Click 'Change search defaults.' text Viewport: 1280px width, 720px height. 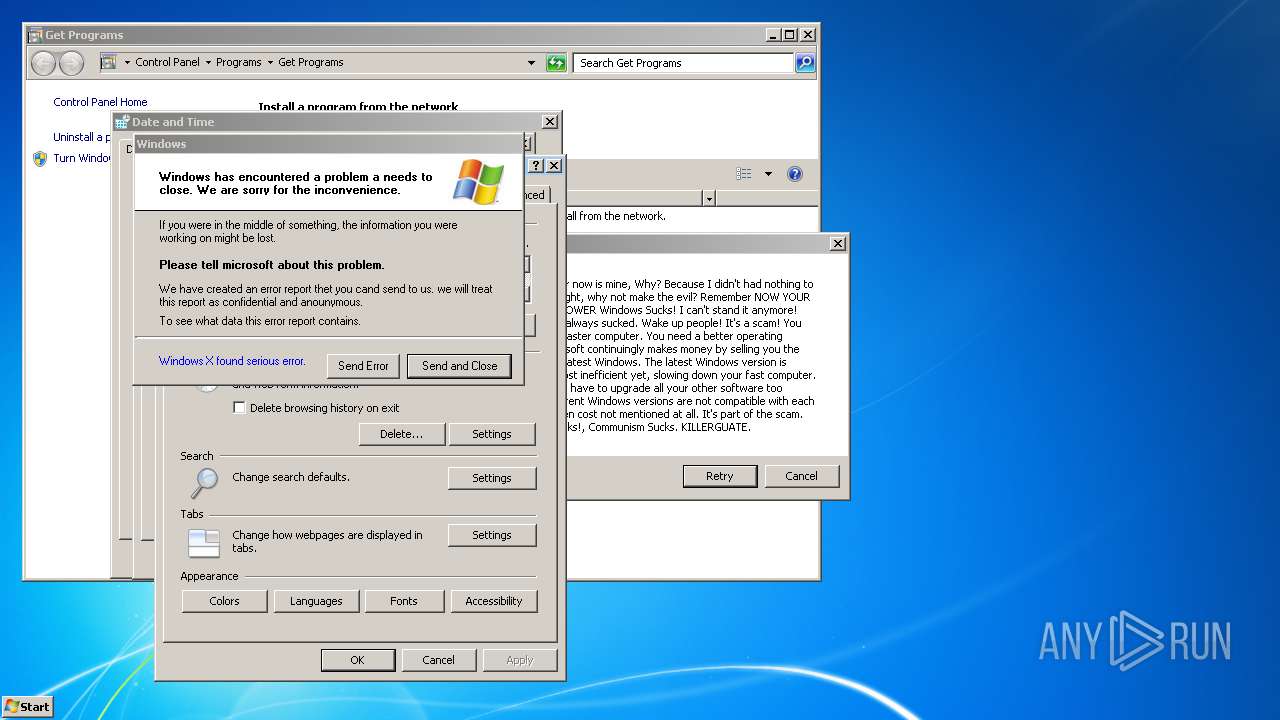click(291, 477)
